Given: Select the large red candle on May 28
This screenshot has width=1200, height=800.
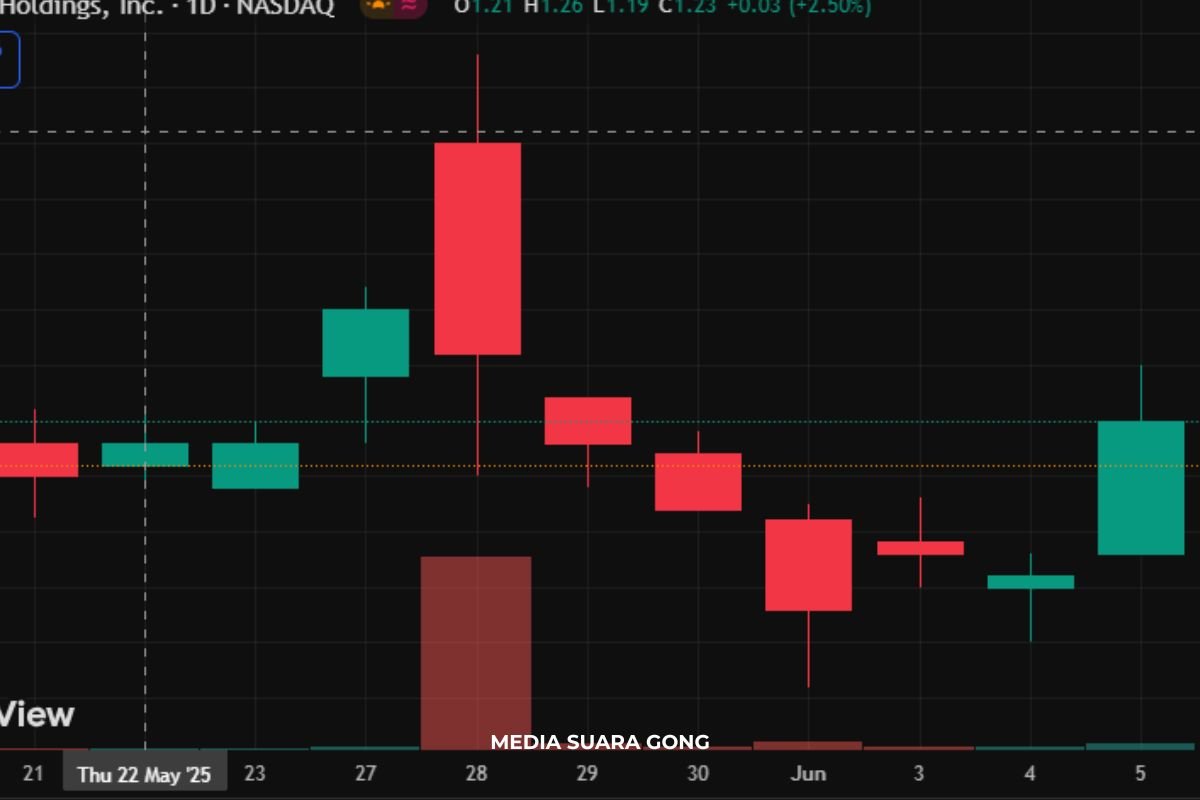Looking at the screenshot, I should [477, 248].
